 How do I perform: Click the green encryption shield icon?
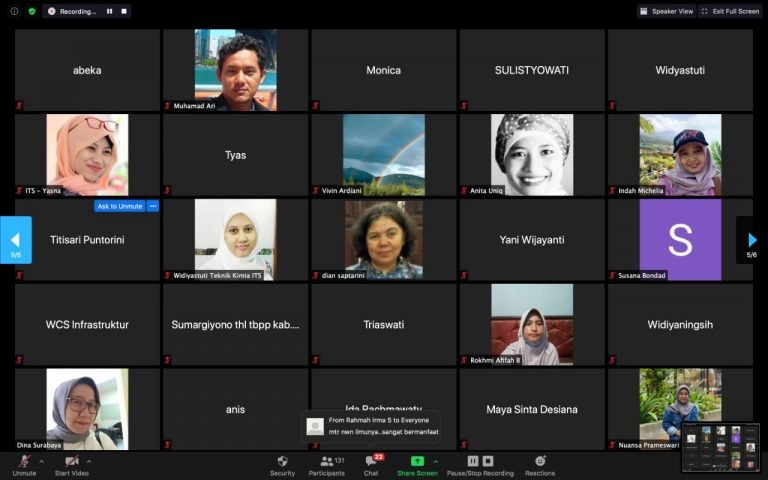(x=32, y=11)
